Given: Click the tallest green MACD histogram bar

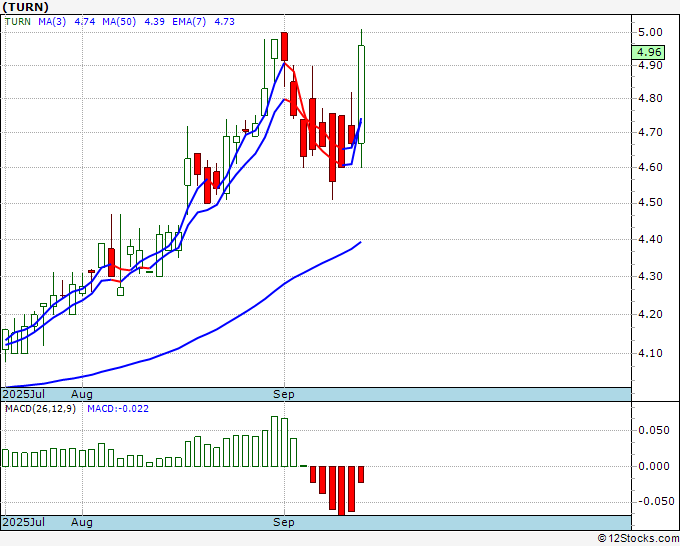Looking at the screenshot, I should click(275, 441).
